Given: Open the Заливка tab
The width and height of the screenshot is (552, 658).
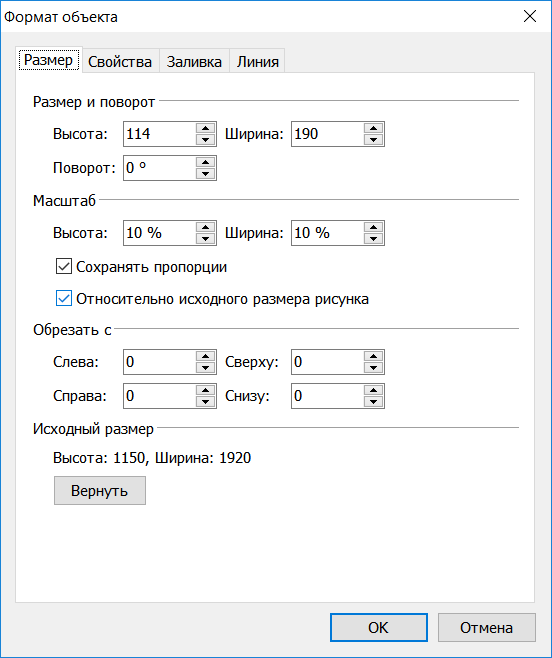Looking at the screenshot, I should tap(194, 62).
